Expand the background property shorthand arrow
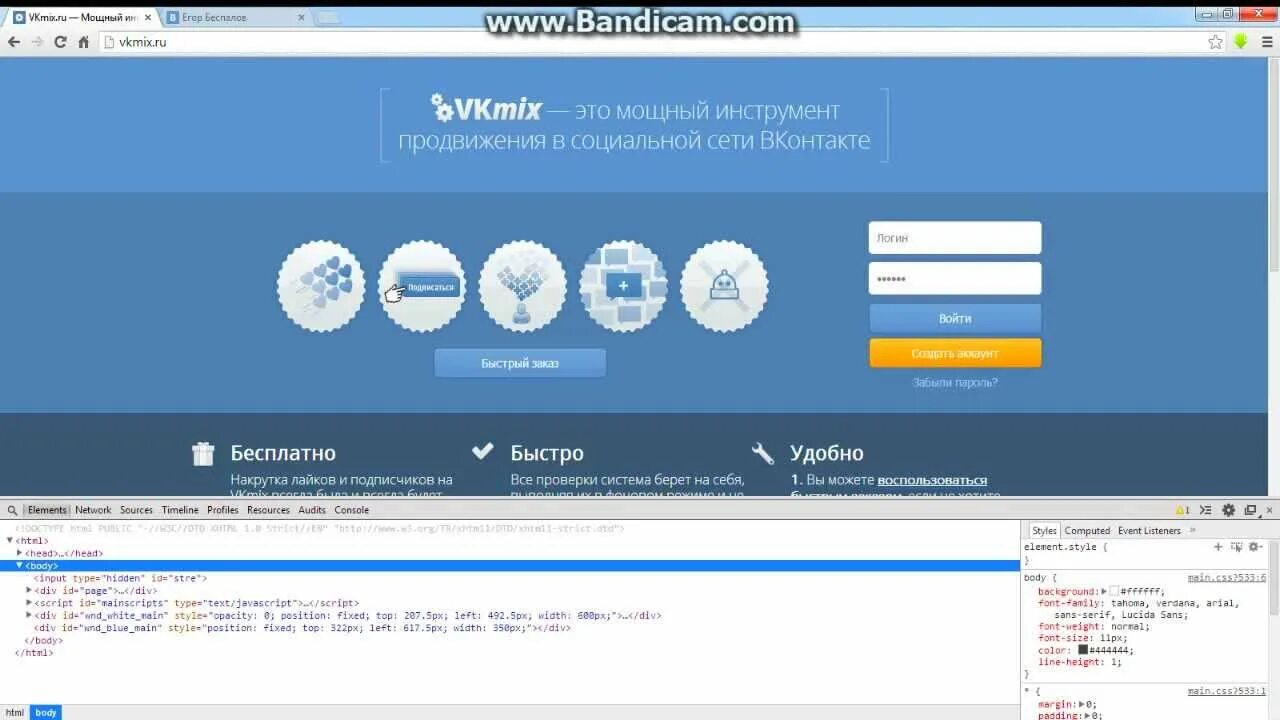This screenshot has height=720, width=1280. 1104,592
